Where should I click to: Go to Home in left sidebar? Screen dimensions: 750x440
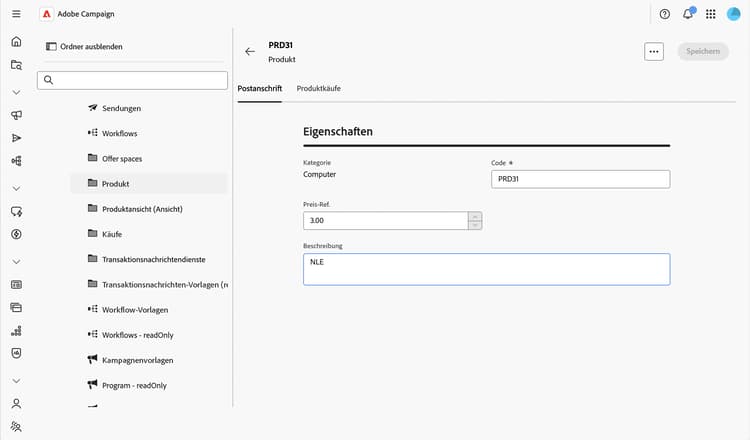click(x=16, y=42)
